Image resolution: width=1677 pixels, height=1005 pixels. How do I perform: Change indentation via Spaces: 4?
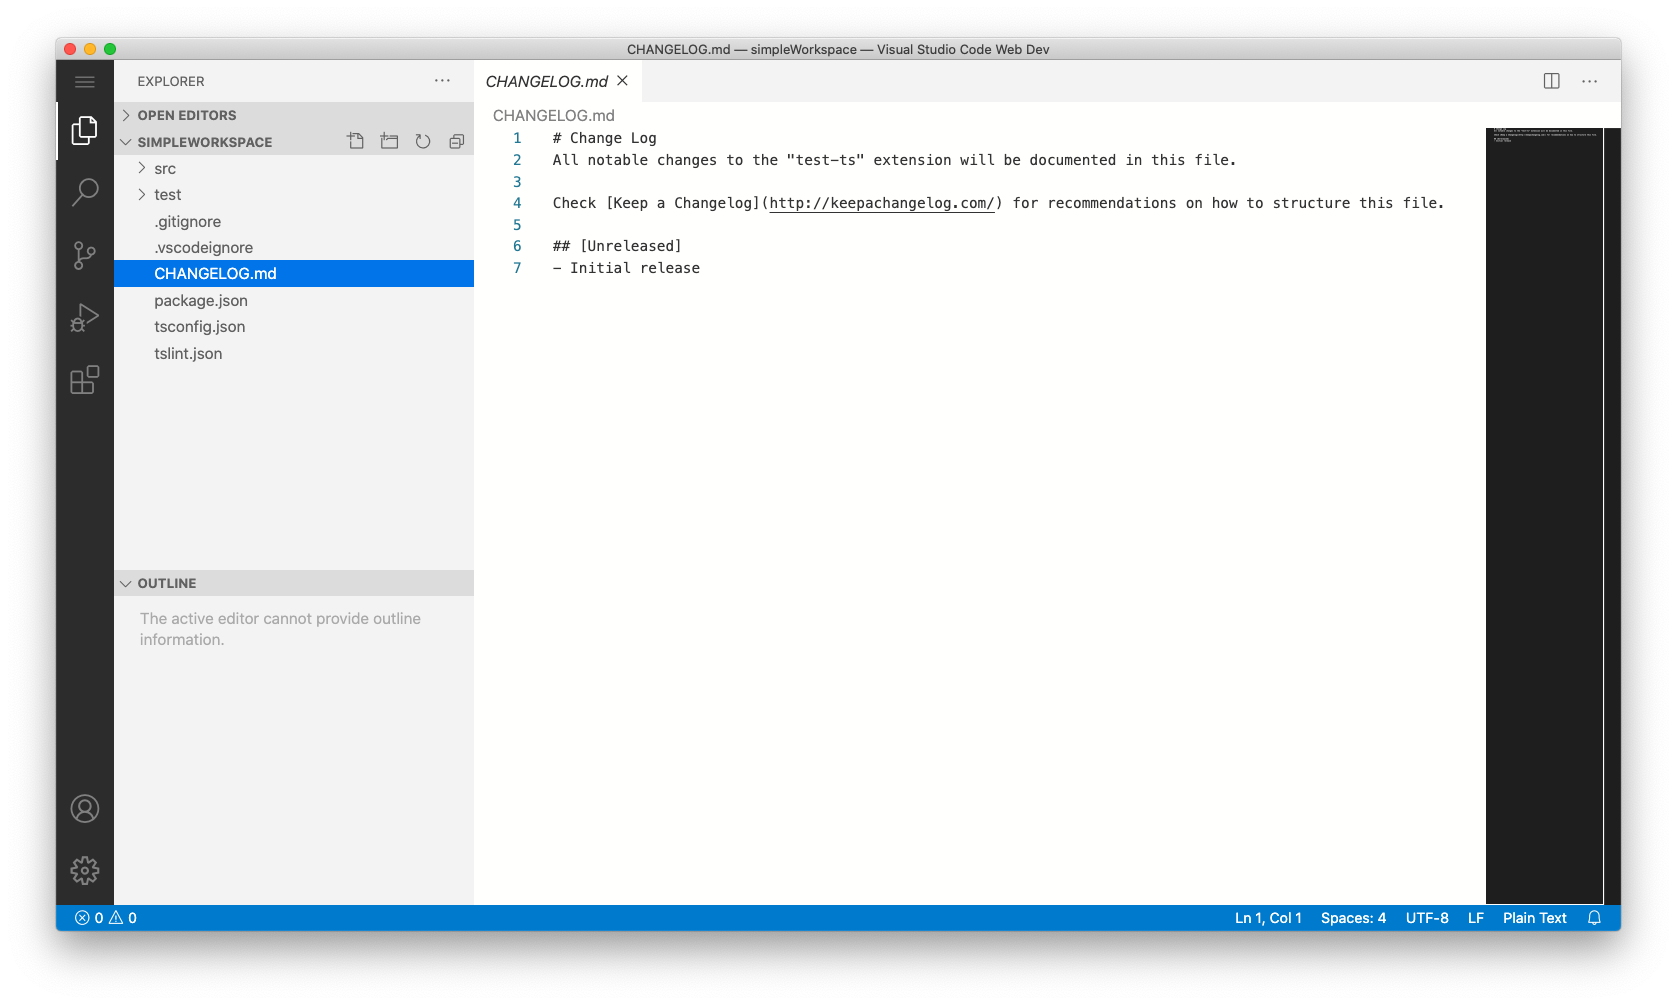1353,918
